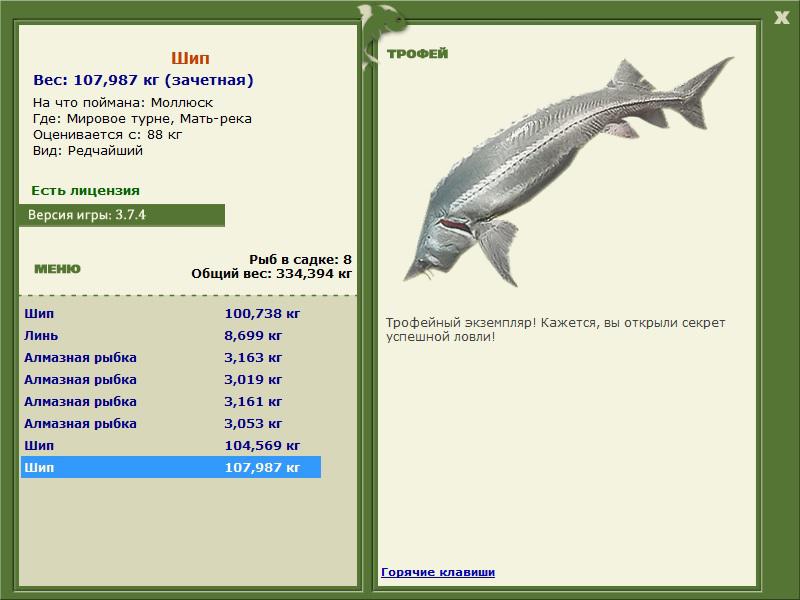Select the Линь 8,699 кг row
This screenshot has height=600, width=800.
coord(171,335)
